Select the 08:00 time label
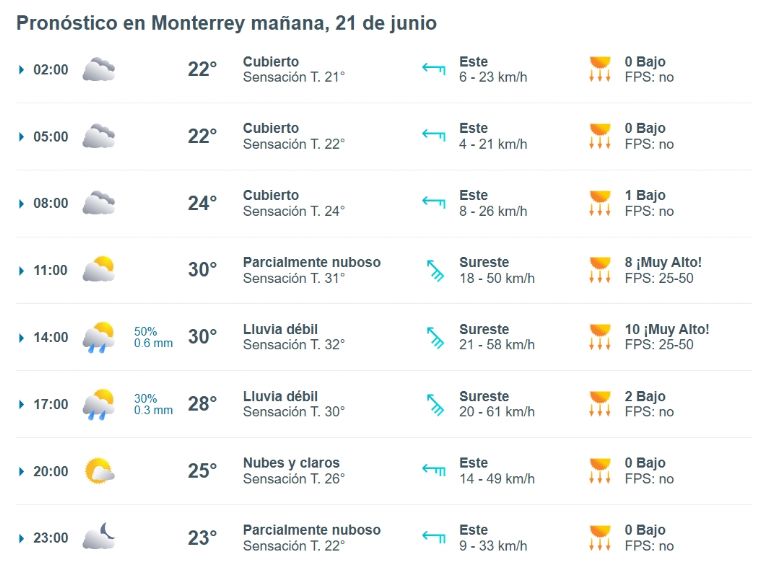 coord(51,203)
